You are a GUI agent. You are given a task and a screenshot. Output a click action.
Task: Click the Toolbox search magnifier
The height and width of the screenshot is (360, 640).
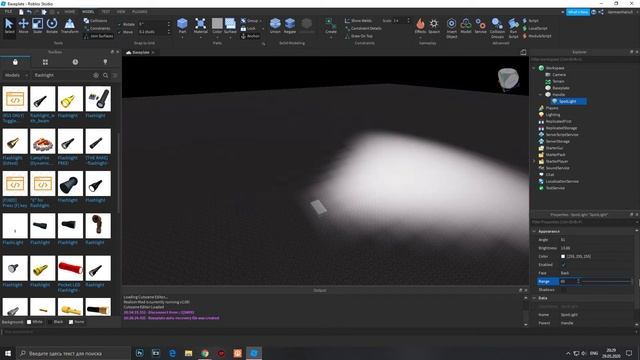[x=105, y=76]
